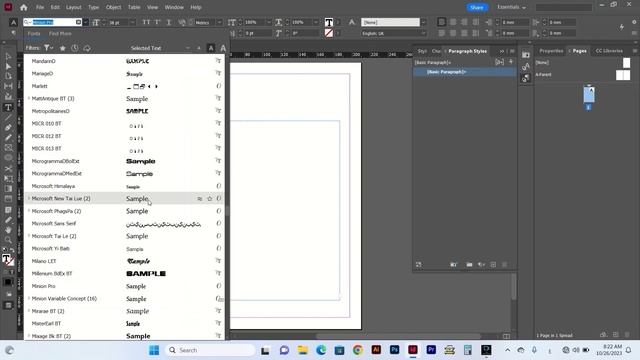Add Microsoft New Tai Lue to favorites
The image size is (640, 360).
(209, 199)
